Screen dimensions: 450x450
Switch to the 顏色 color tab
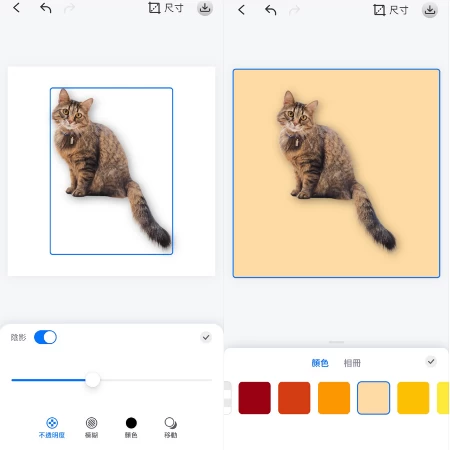coord(320,363)
